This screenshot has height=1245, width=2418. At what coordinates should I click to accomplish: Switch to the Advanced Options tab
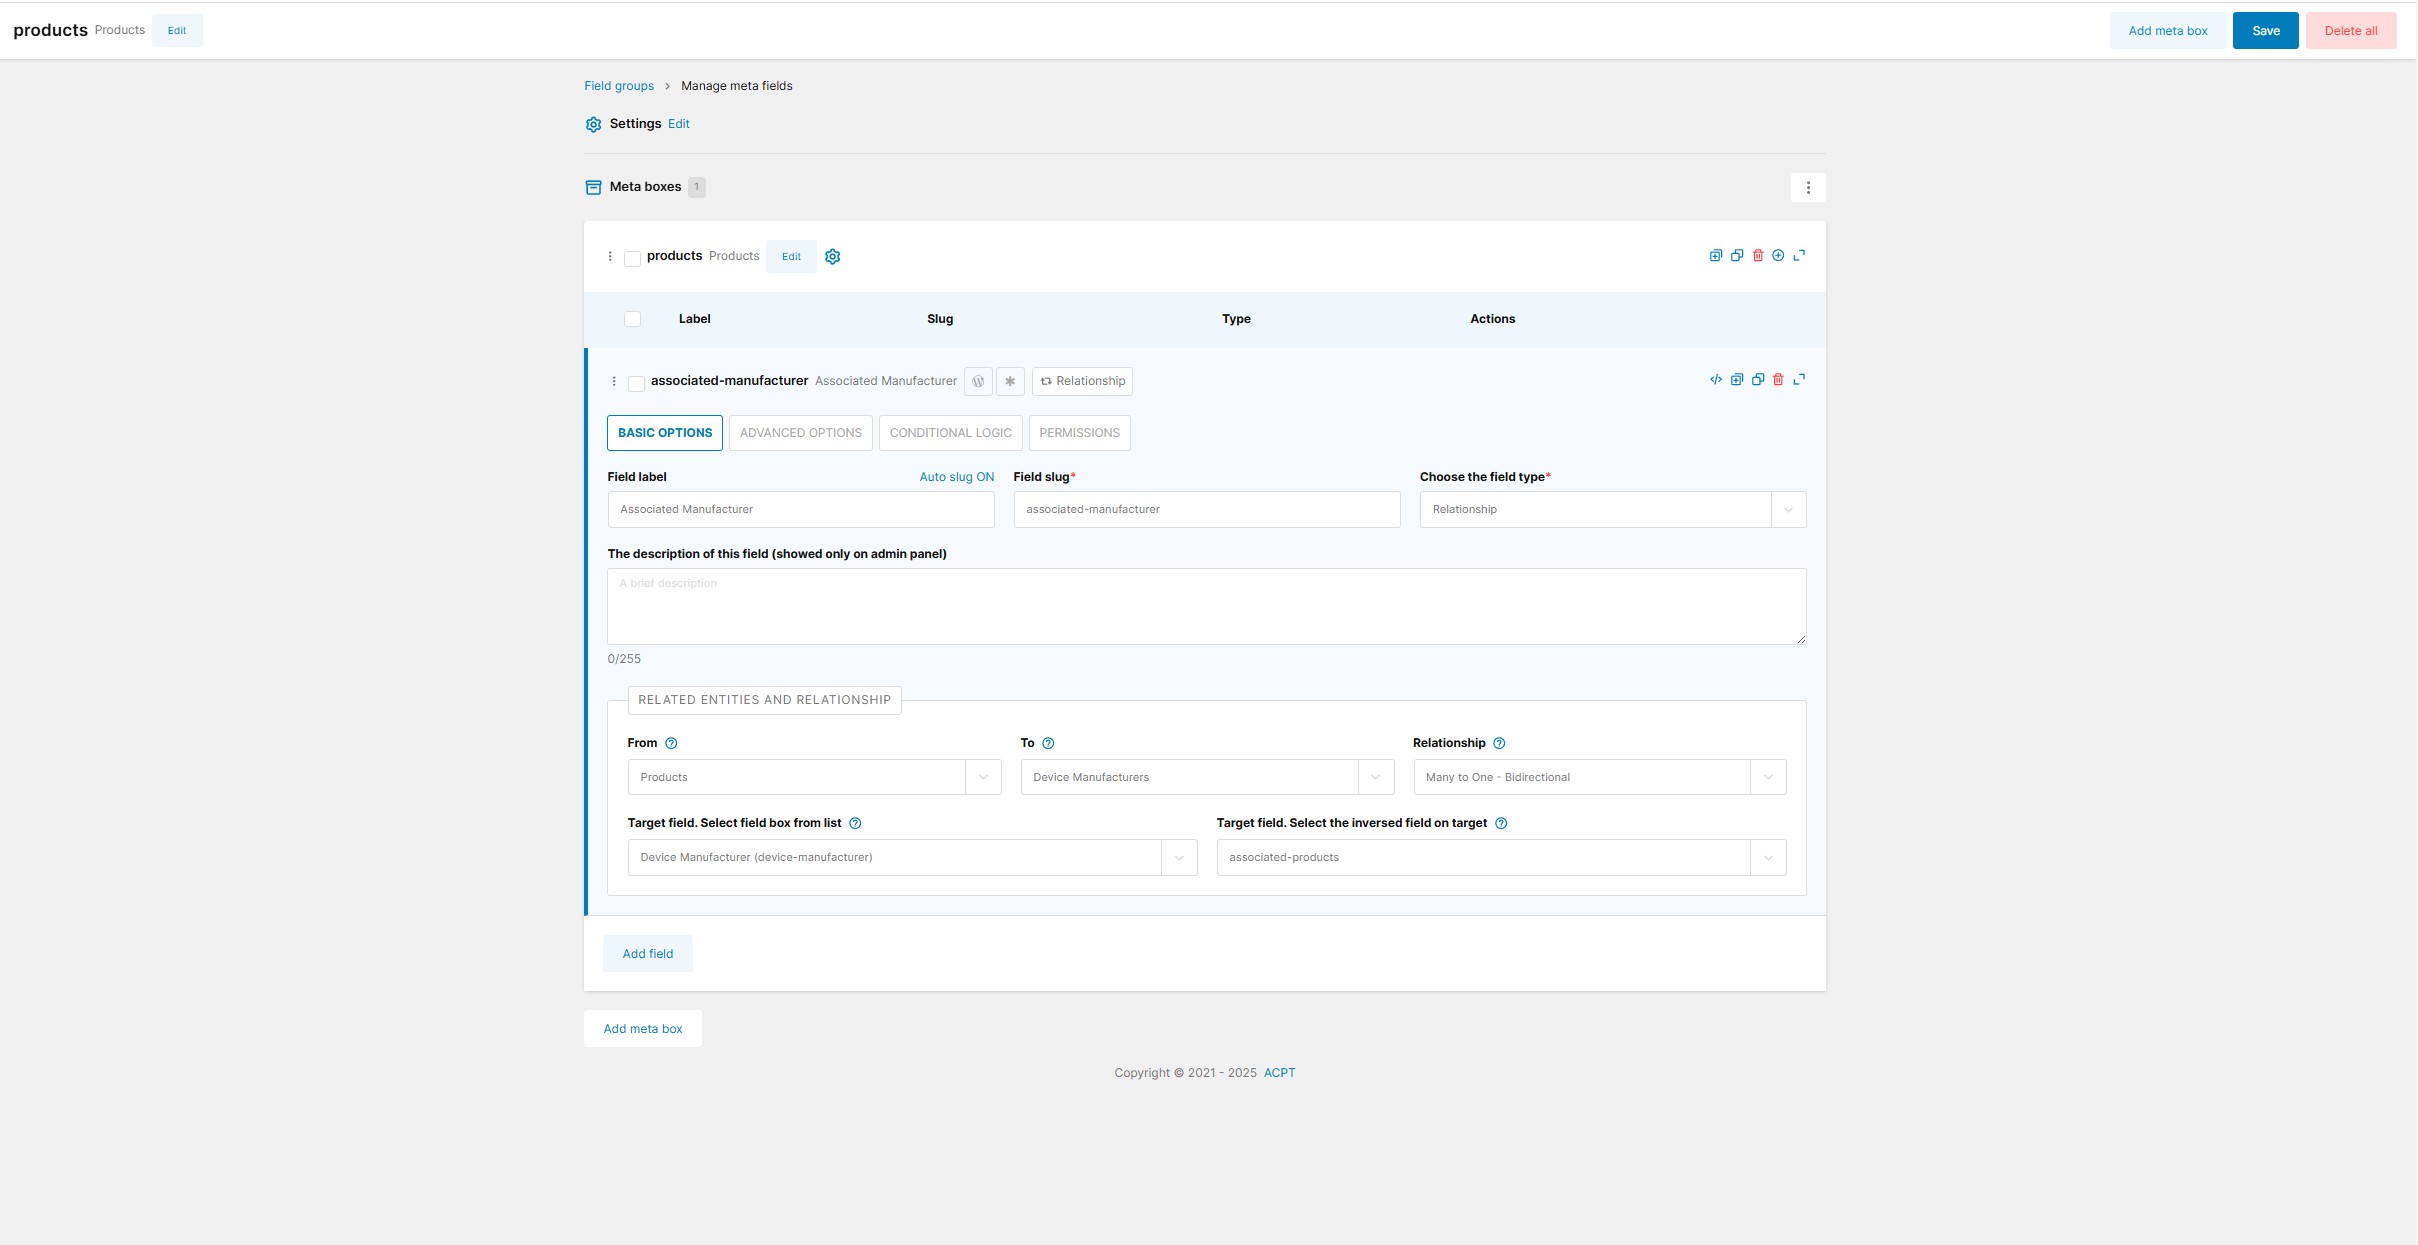[x=800, y=433]
